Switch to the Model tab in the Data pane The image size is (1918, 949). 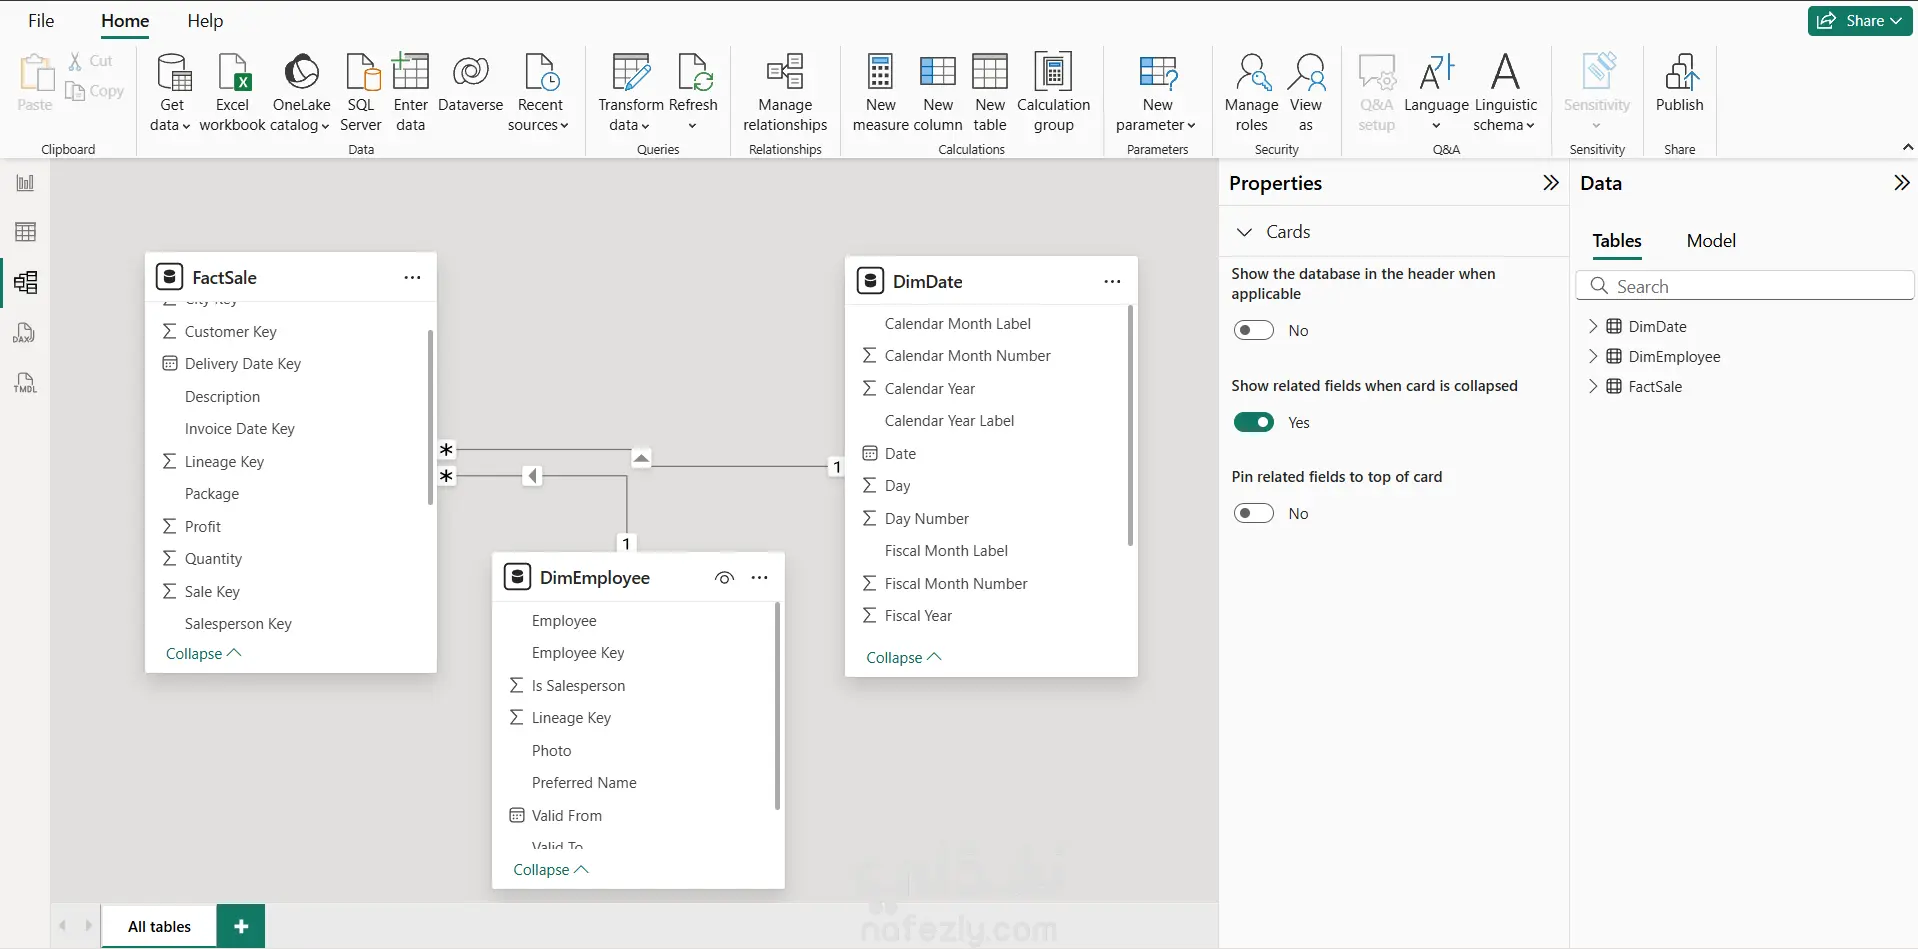point(1711,241)
